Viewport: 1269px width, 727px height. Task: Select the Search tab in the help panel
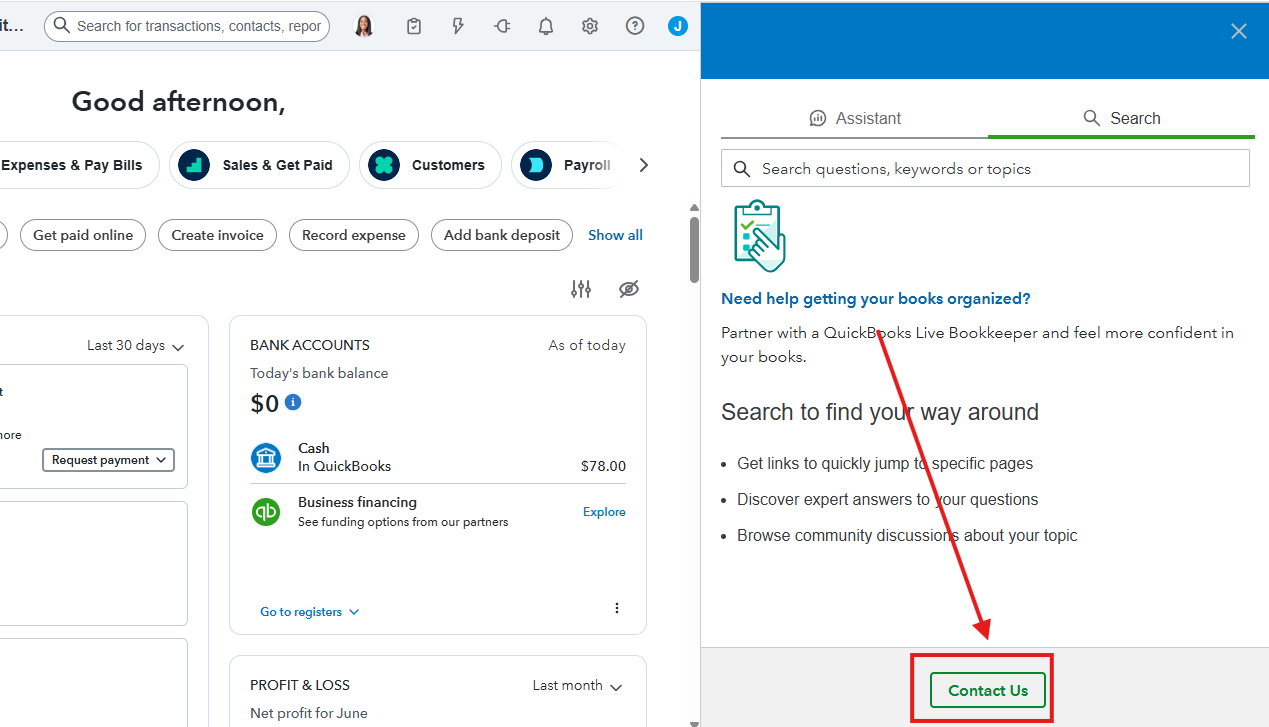[x=1121, y=118]
